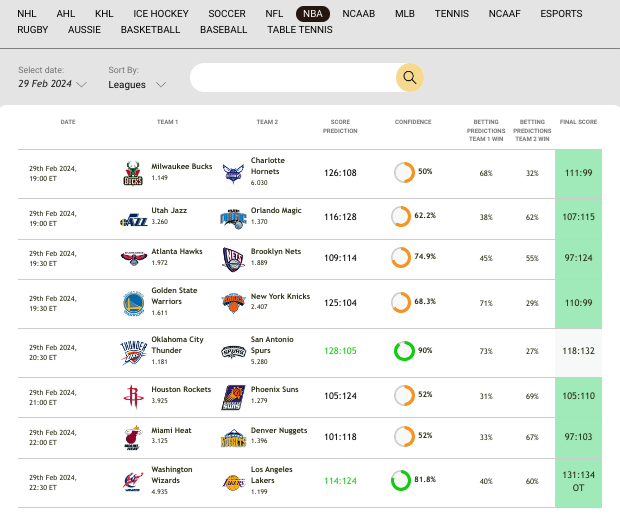Open the NFL tab
Screen dimensions: 620x525
point(274,14)
